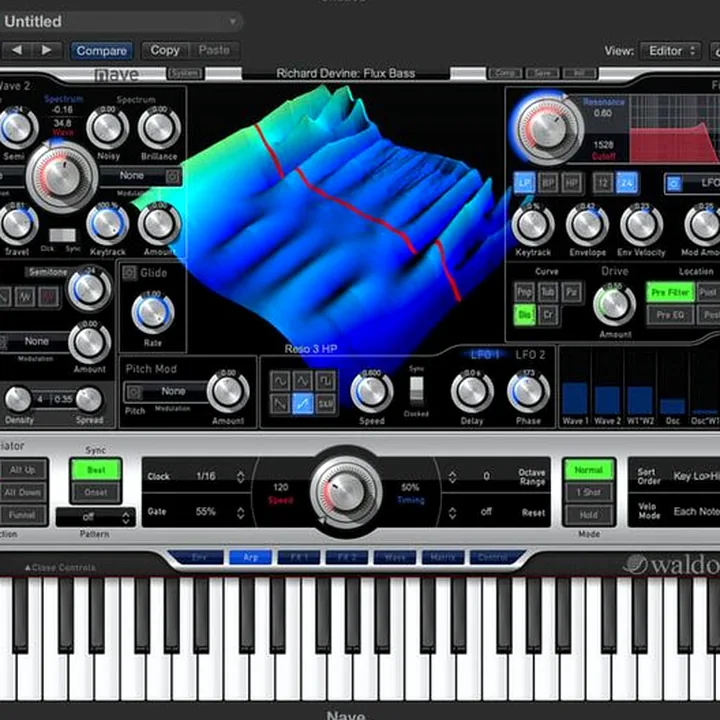Switch to the Env tab
The width and height of the screenshot is (720, 720).
coord(199,557)
